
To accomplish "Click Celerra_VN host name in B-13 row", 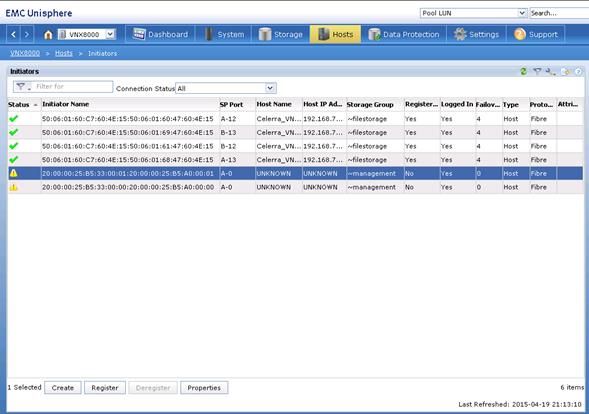I will pos(278,132).
